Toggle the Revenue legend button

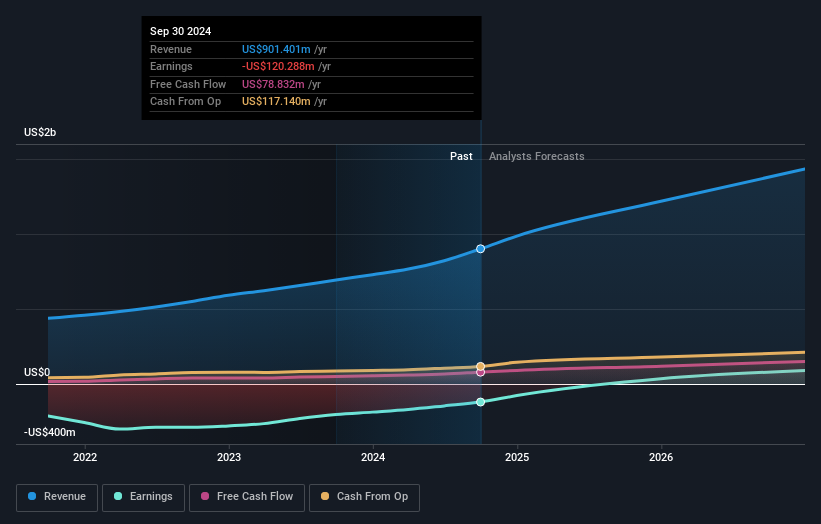tap(57, 497)
